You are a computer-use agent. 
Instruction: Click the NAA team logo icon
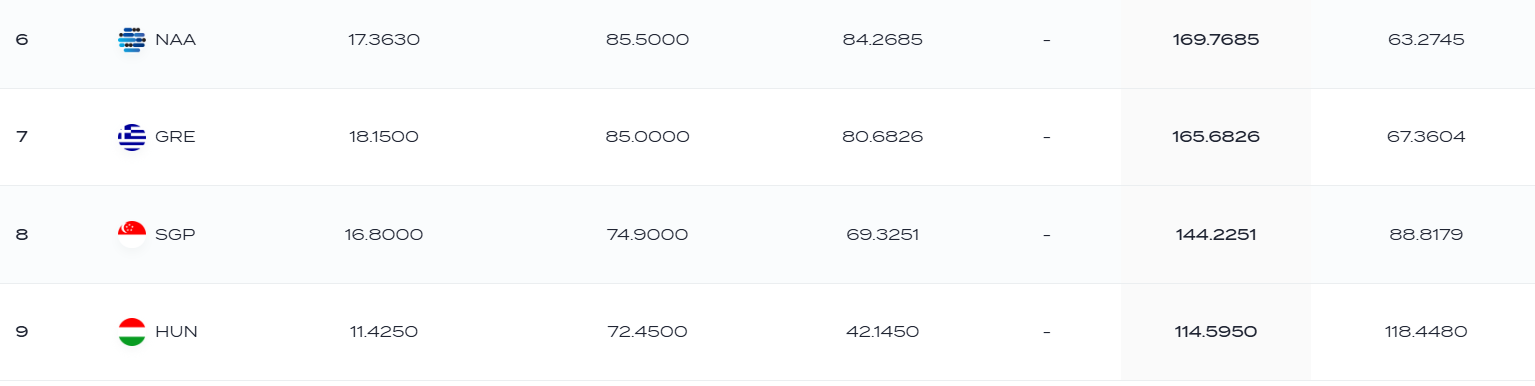(131, 40)
